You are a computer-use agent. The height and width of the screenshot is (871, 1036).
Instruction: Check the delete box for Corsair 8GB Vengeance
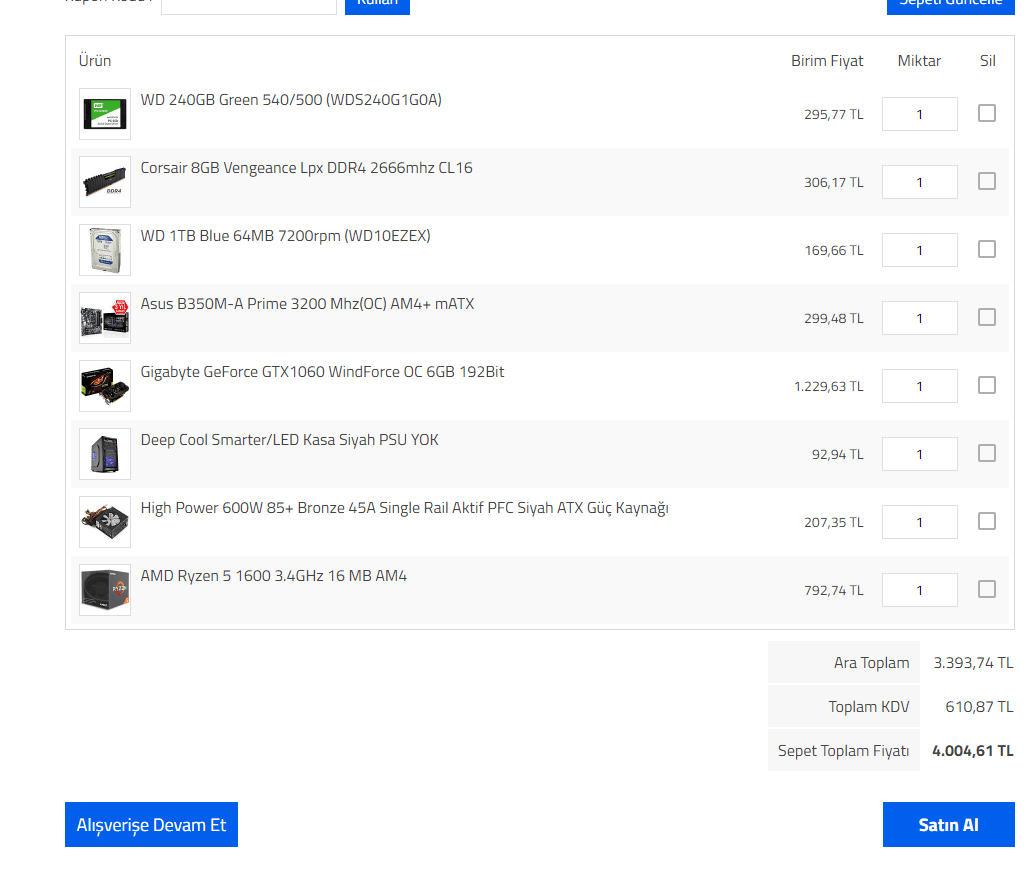pyautogui.click(x=986, y=181)
